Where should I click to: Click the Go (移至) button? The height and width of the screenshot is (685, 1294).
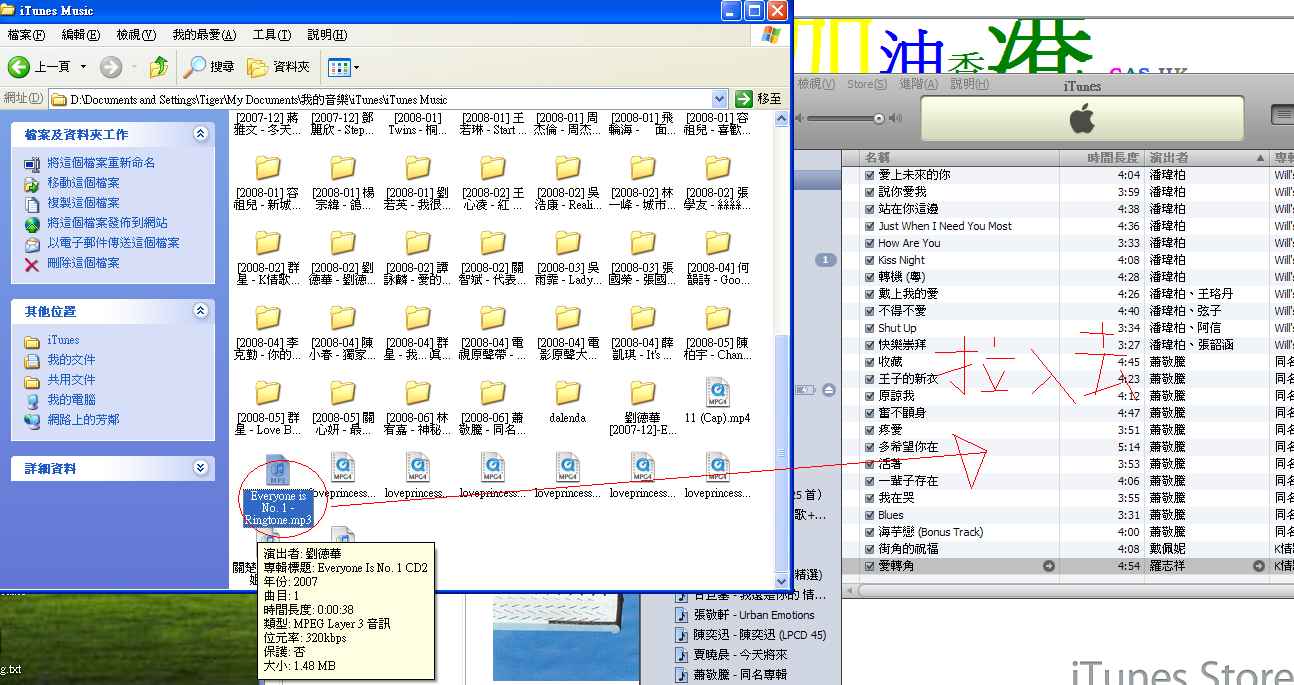pos(758,99)
